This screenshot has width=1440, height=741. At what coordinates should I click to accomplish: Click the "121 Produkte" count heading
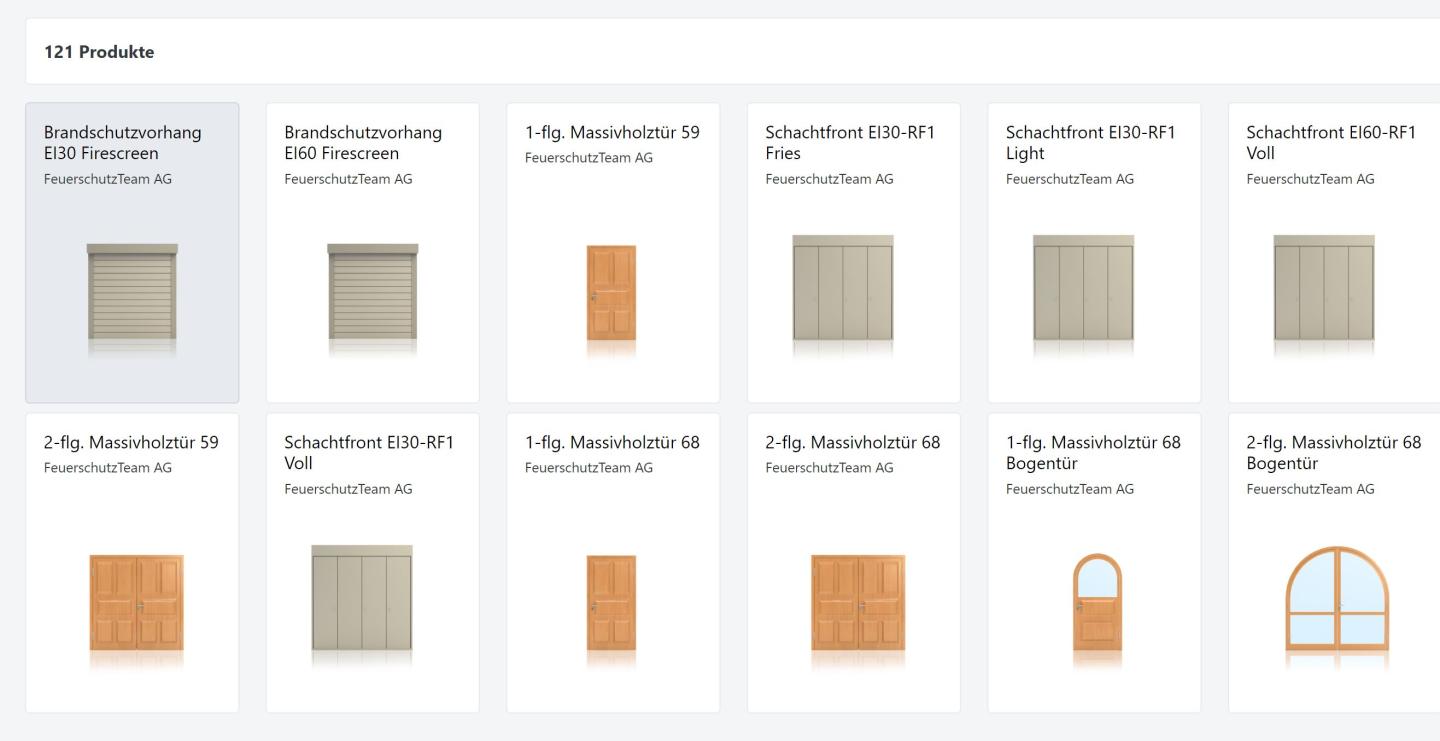point(99,52)
